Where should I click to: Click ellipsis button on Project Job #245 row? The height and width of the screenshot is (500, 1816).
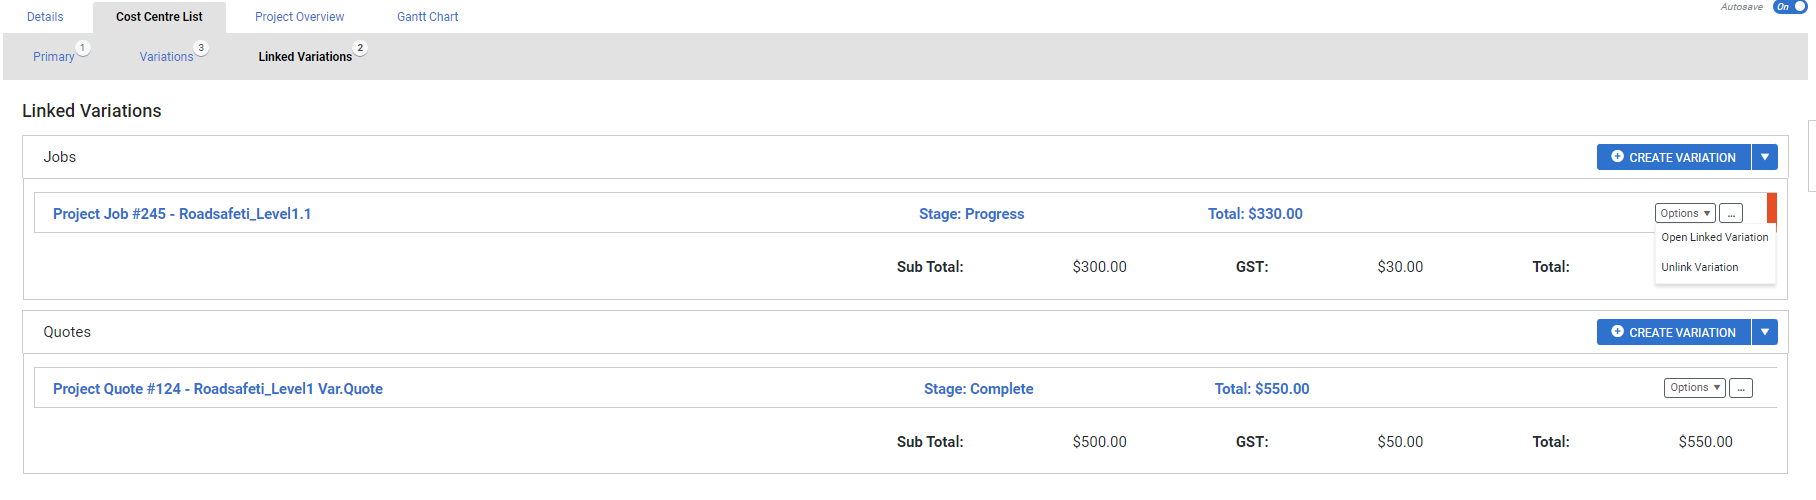(x=1731, y=214)
